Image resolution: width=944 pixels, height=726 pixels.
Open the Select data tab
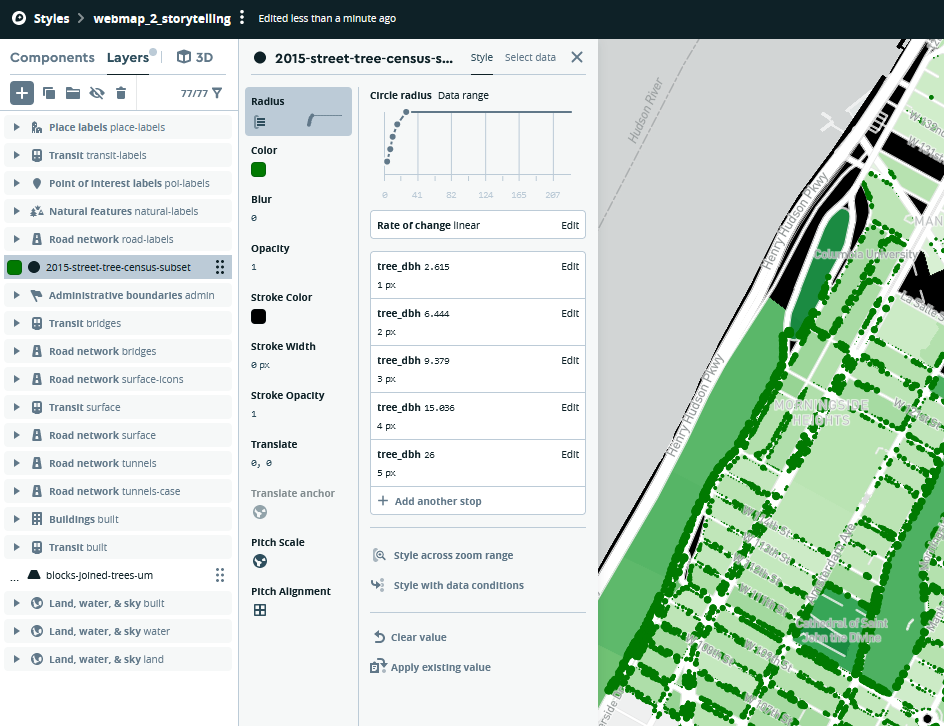(x=530, y=58)
